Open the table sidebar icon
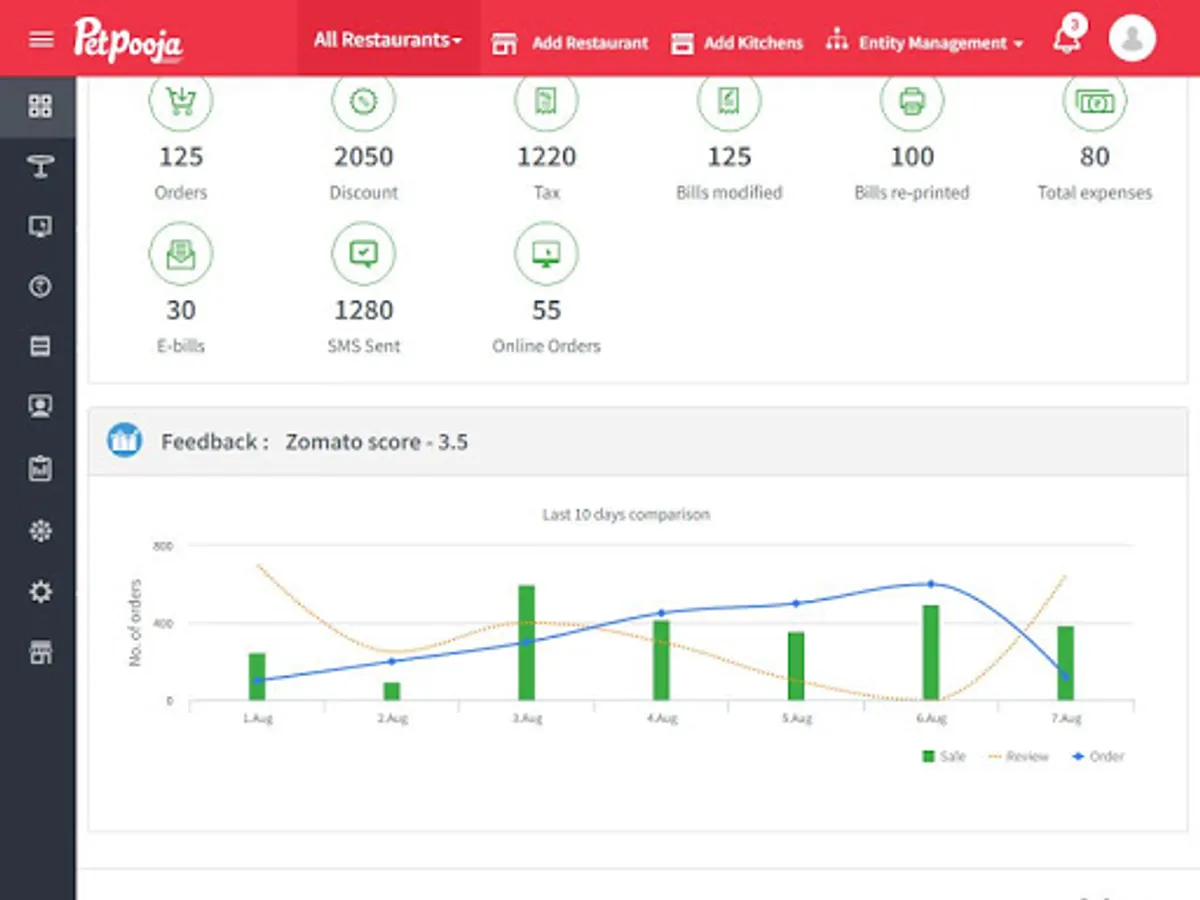The image size is (1200, 900). (x=40, y=166)
